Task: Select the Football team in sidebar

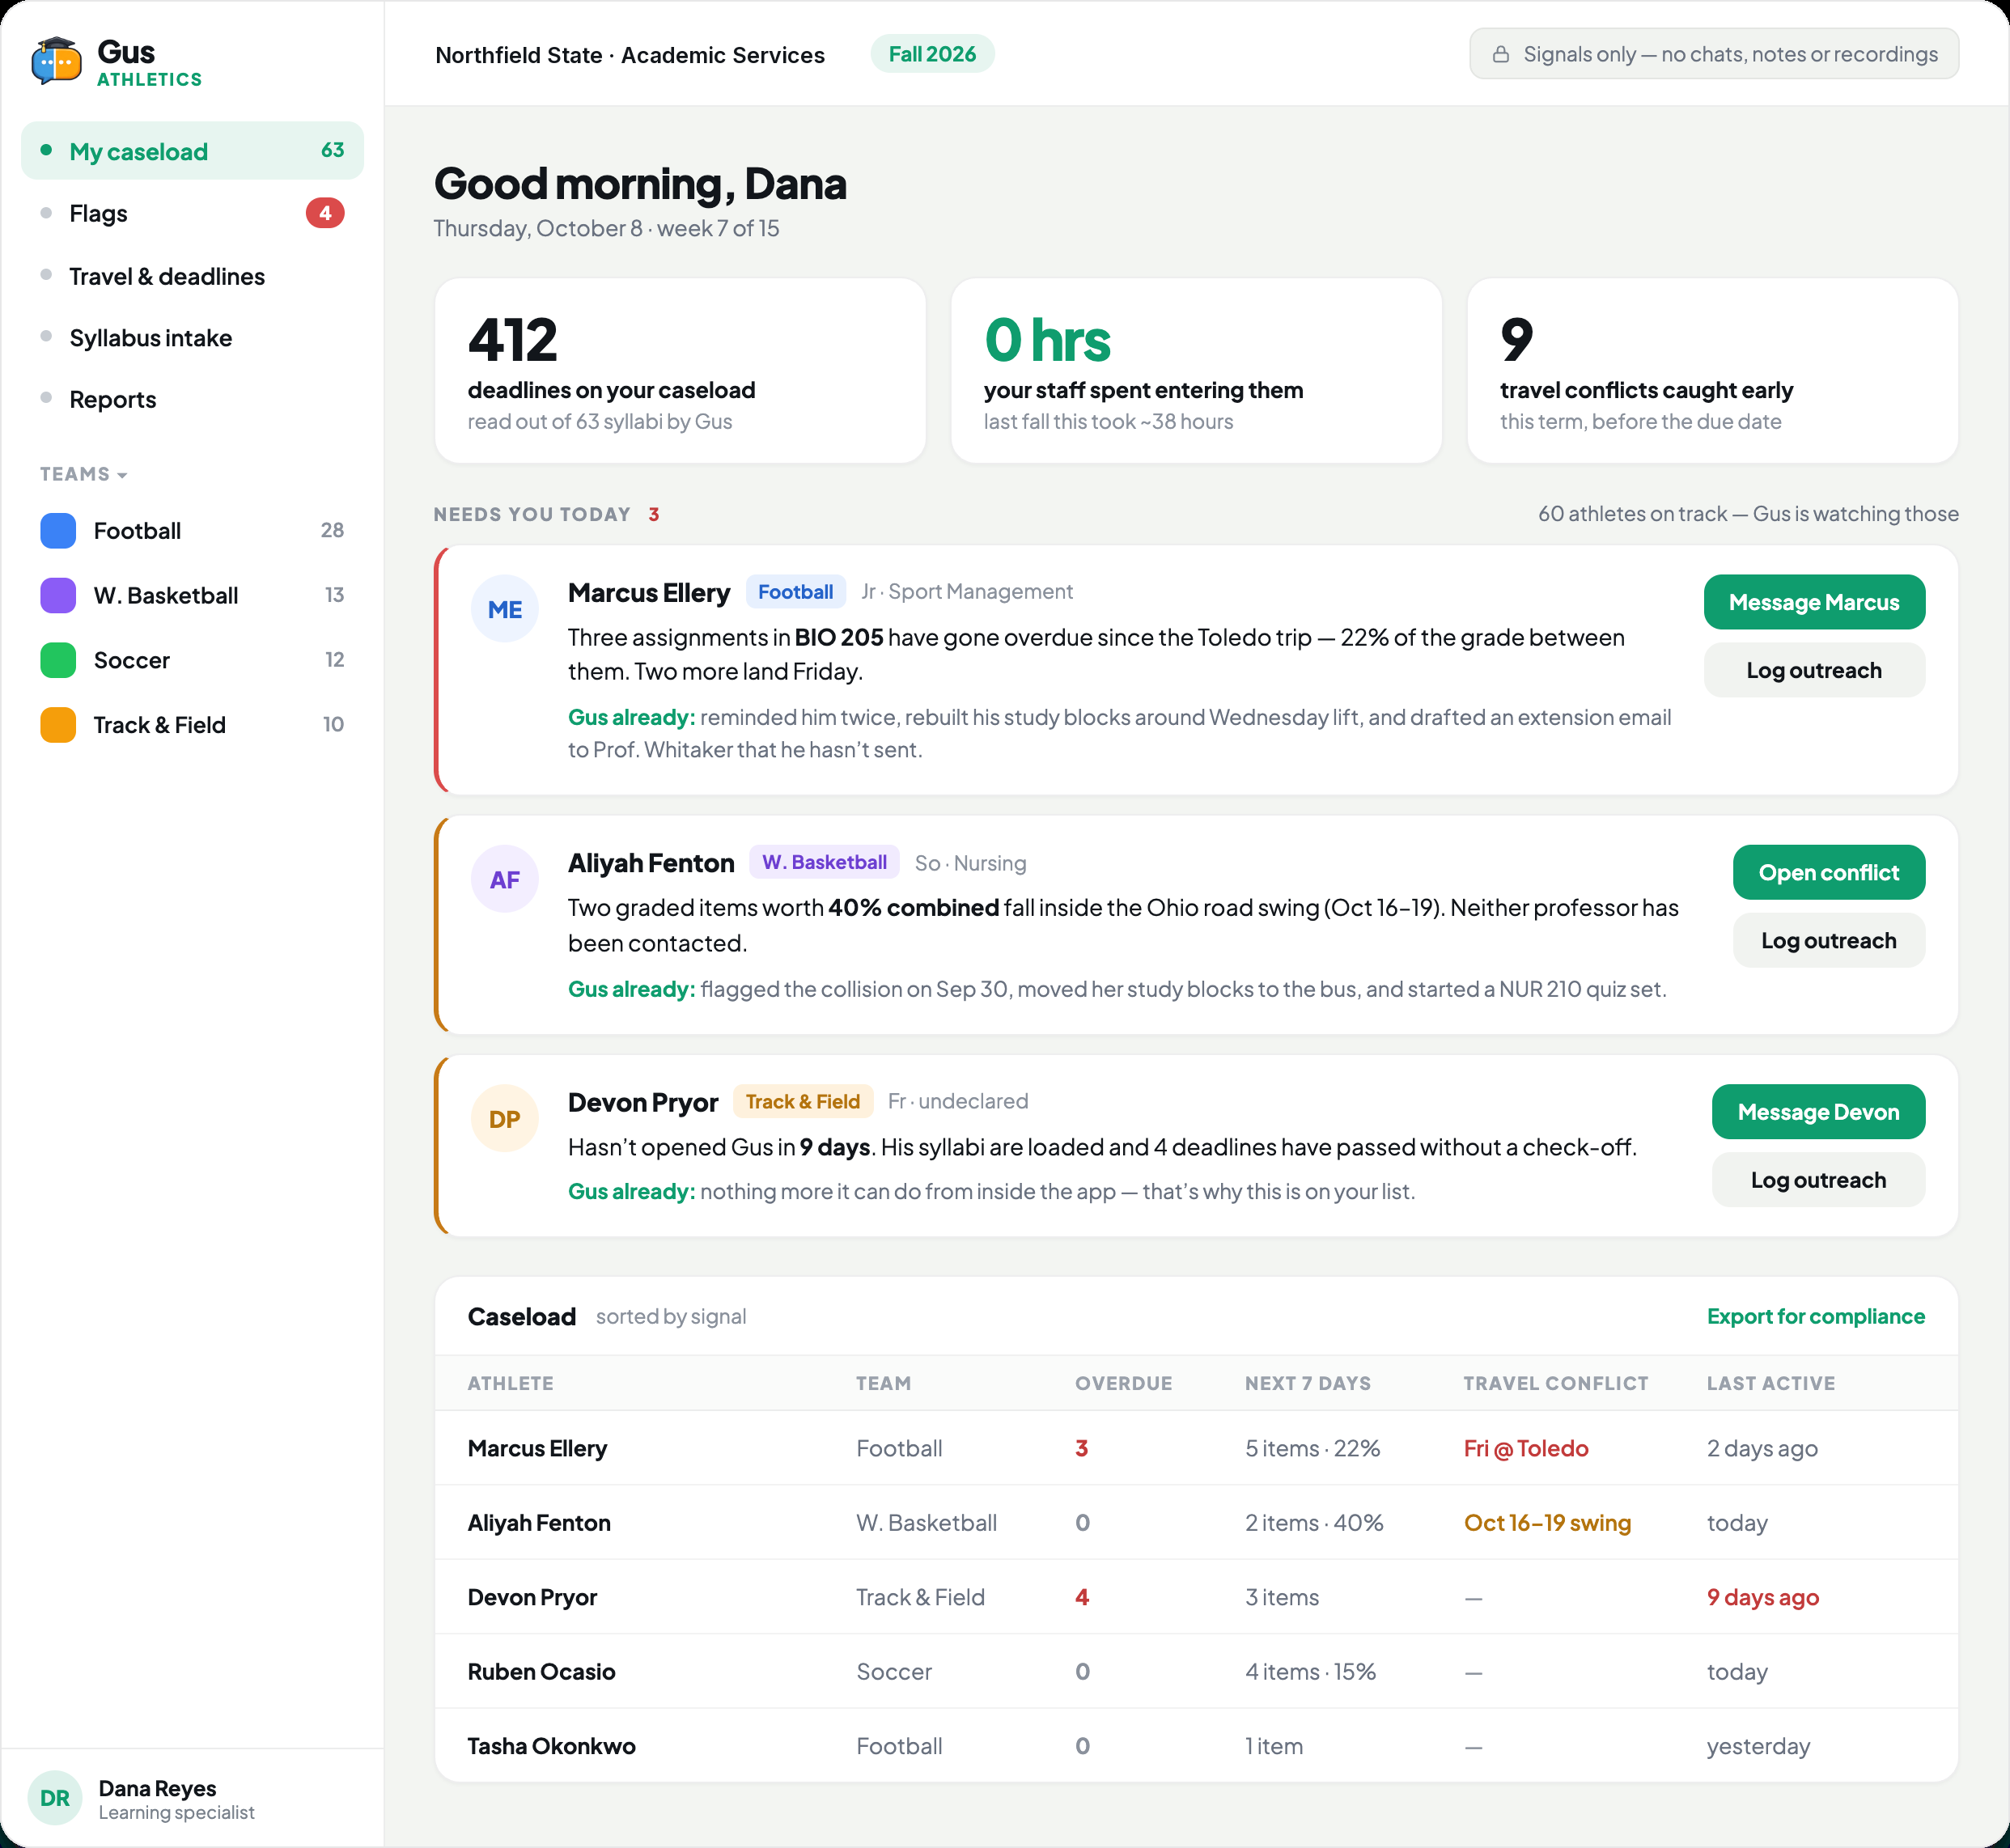Action: 192,530
